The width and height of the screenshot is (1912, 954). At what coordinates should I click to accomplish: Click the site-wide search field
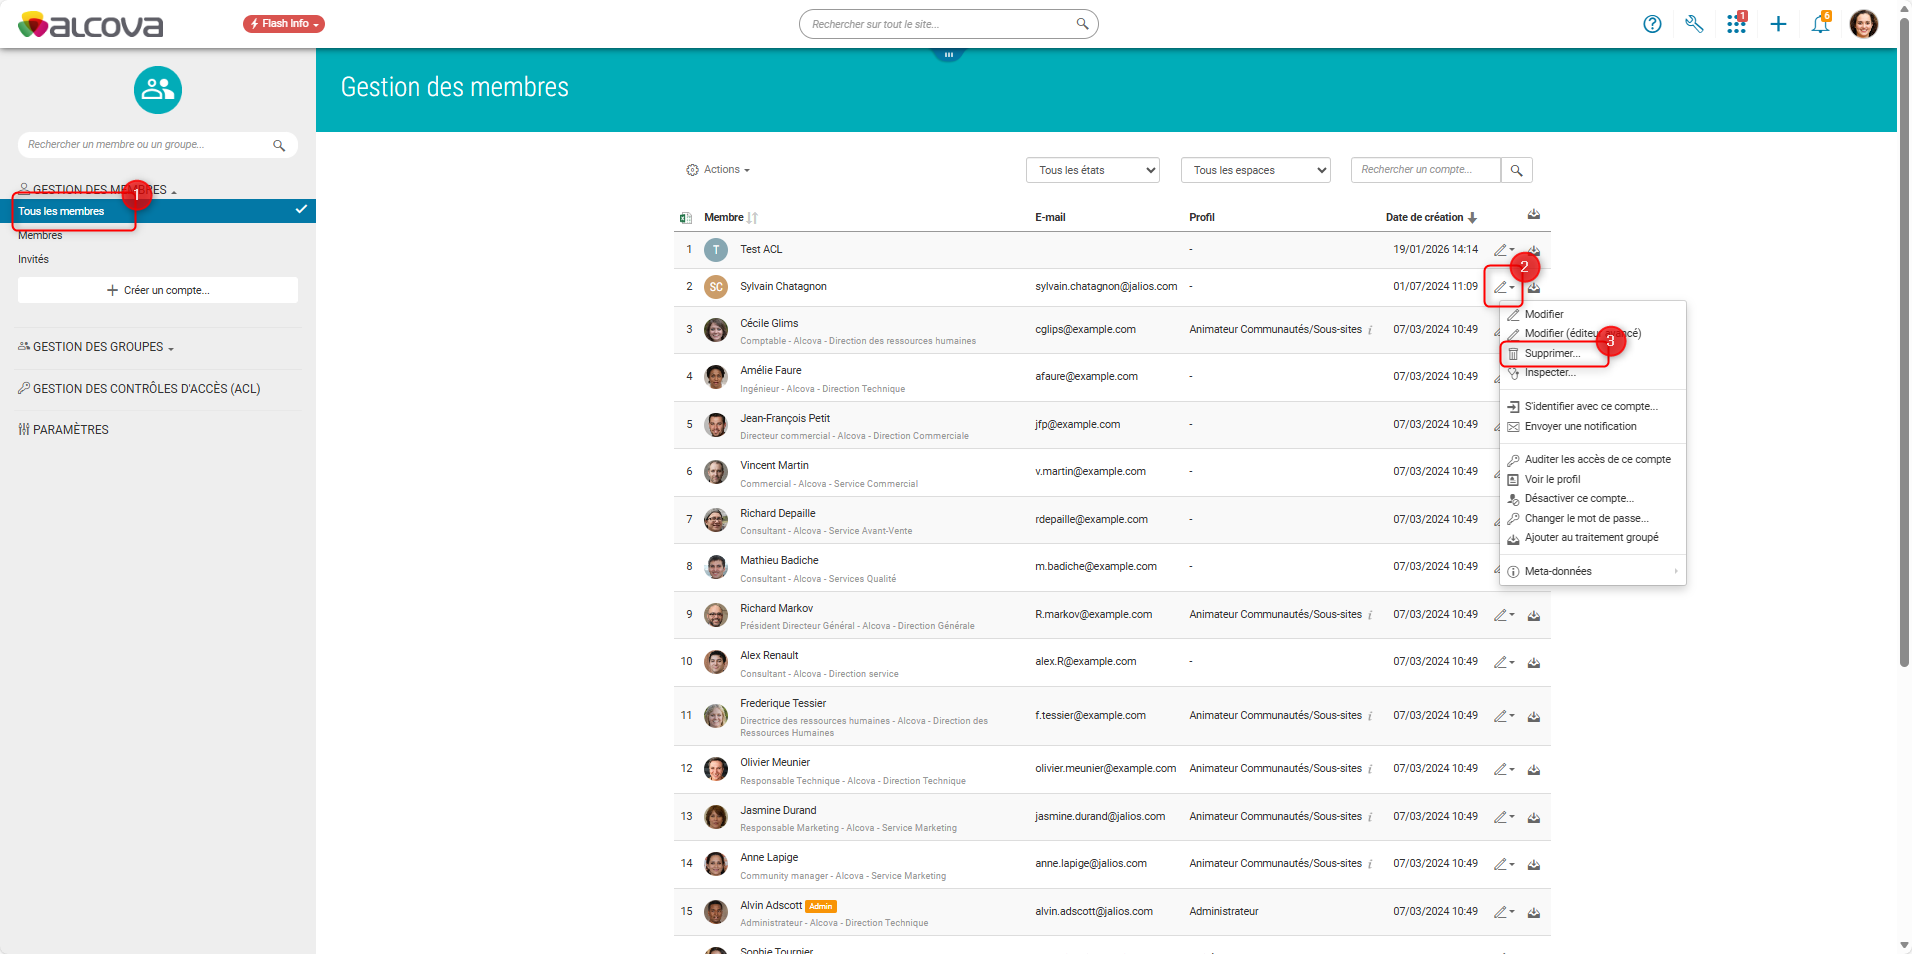click(x=940, y=24)
